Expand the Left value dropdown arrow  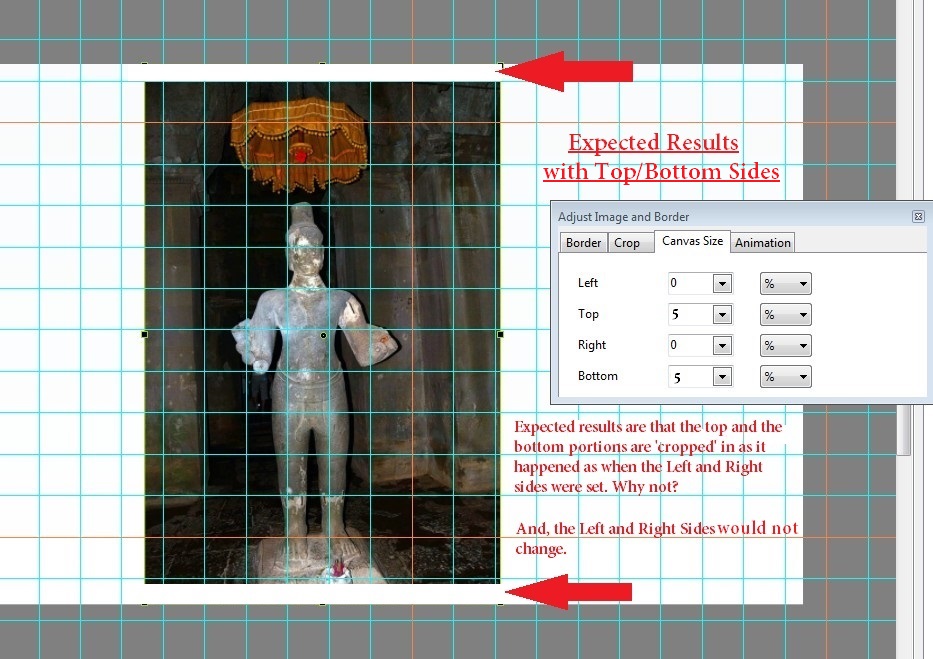(x=723, y=284)
